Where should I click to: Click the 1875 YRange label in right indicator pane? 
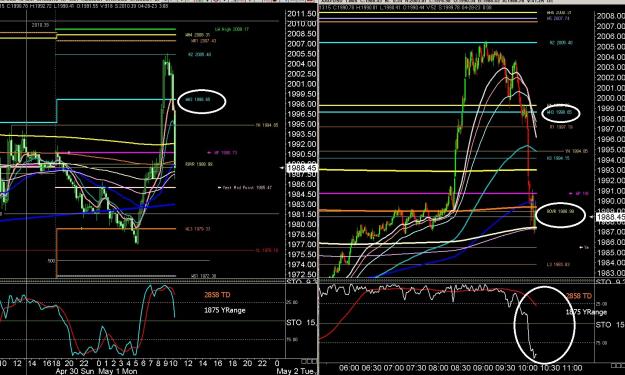[x=586, y=312]
